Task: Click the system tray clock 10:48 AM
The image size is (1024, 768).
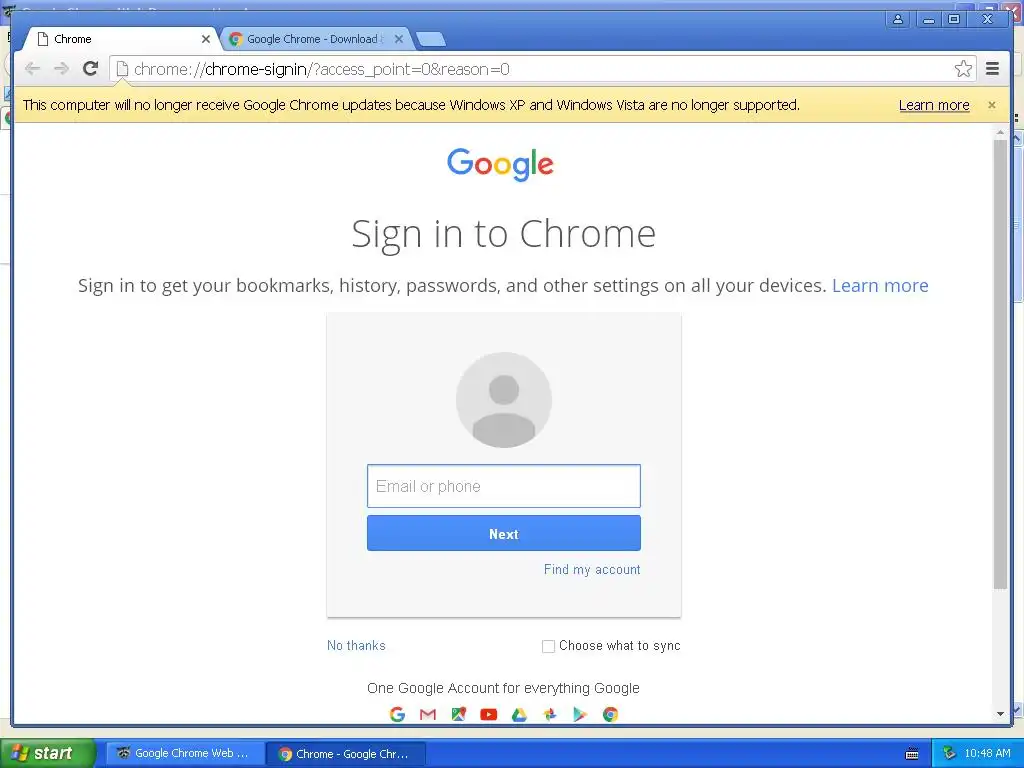Action: click(x=987, y=753)
